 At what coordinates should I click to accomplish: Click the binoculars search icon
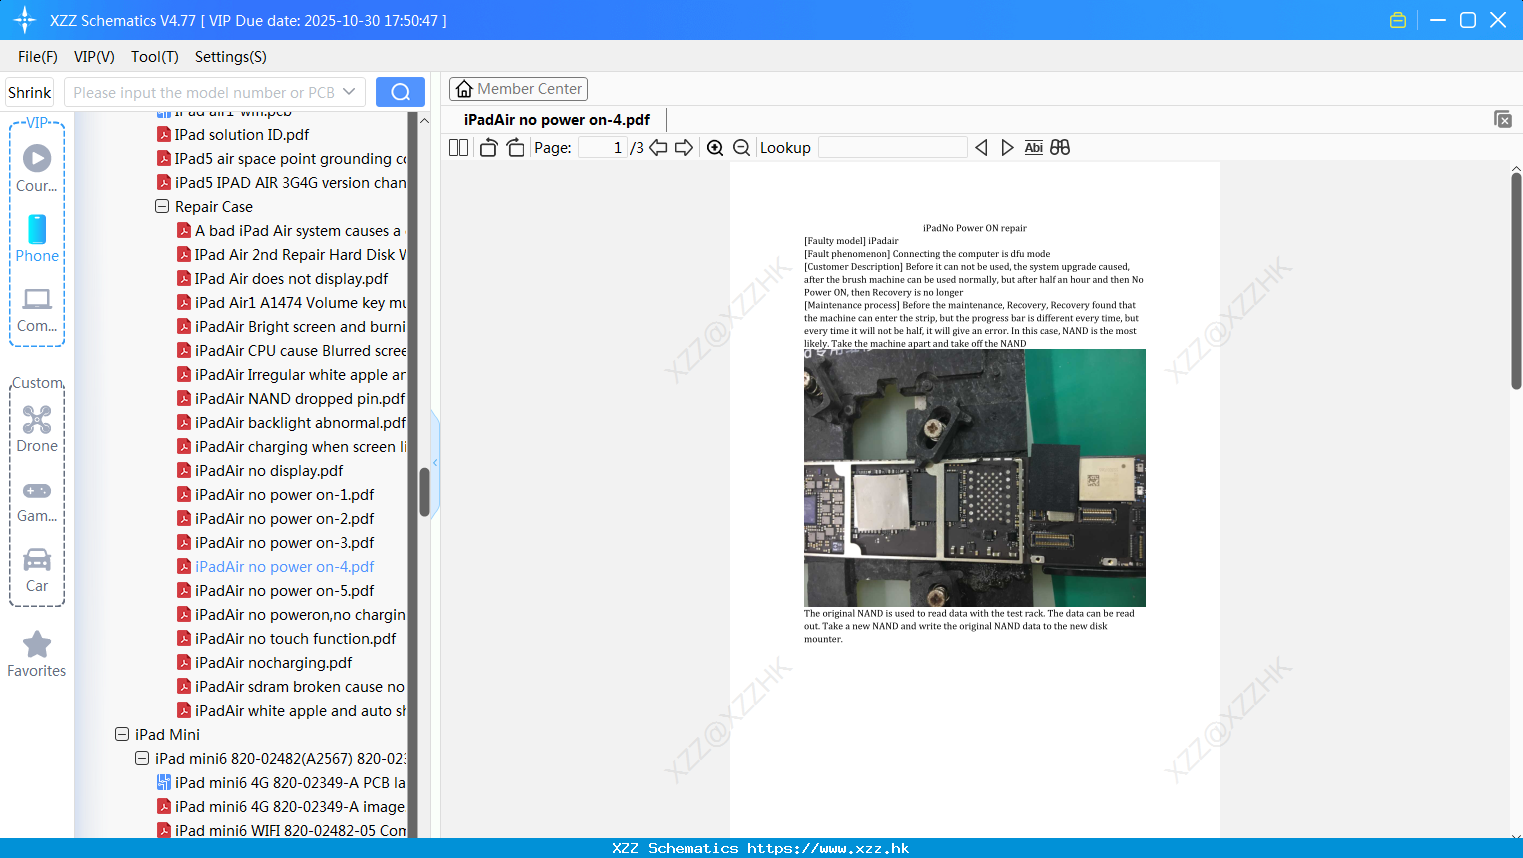[1060, 148]
